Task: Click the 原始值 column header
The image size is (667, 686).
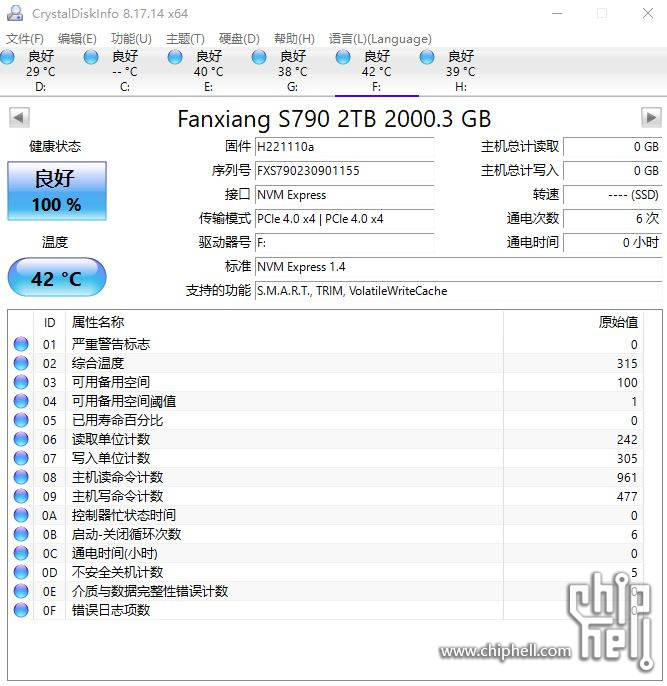Action: point(573,323)
